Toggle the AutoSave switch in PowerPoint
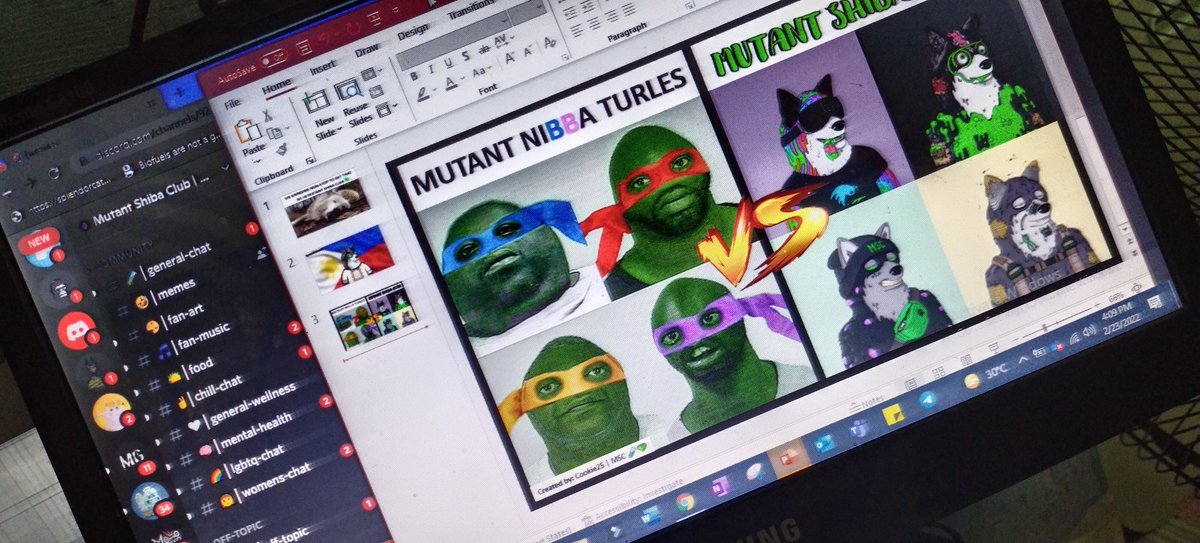 coord(275,58)
